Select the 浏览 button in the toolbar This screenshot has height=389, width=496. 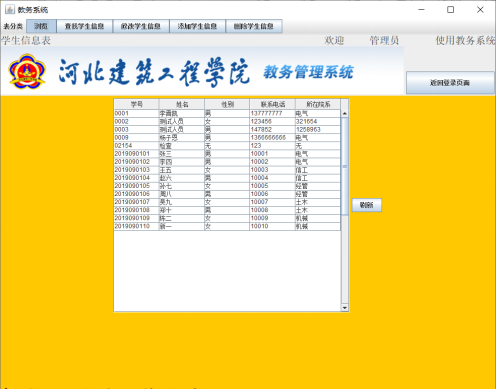(41, 26)
